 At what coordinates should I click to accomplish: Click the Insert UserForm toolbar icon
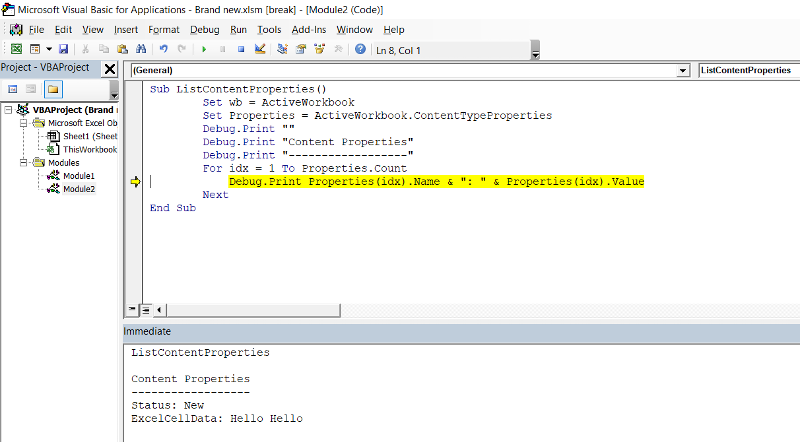(x=35, y=49)
